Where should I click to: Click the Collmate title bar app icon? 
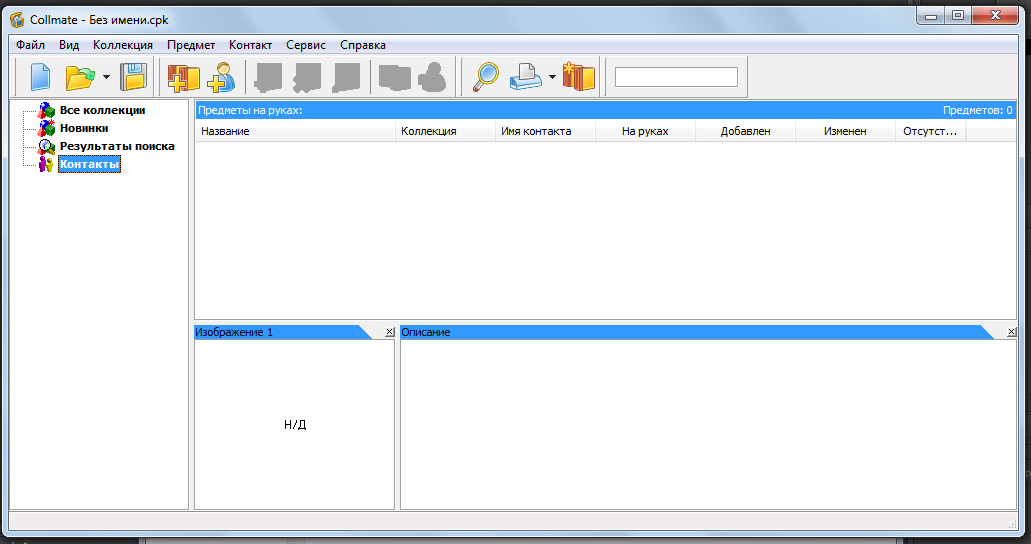click(17, 20)
